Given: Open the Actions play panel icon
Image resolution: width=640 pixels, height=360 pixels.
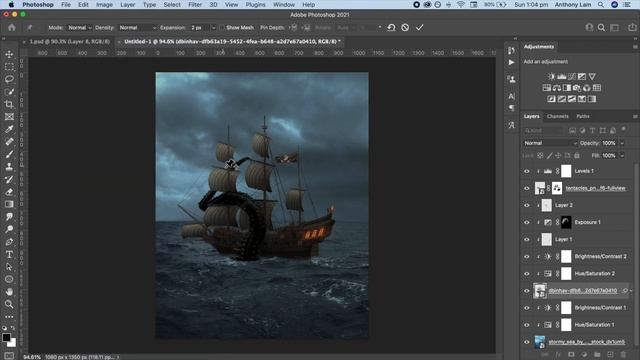Looking at the screenshot, I should point(511,62).
